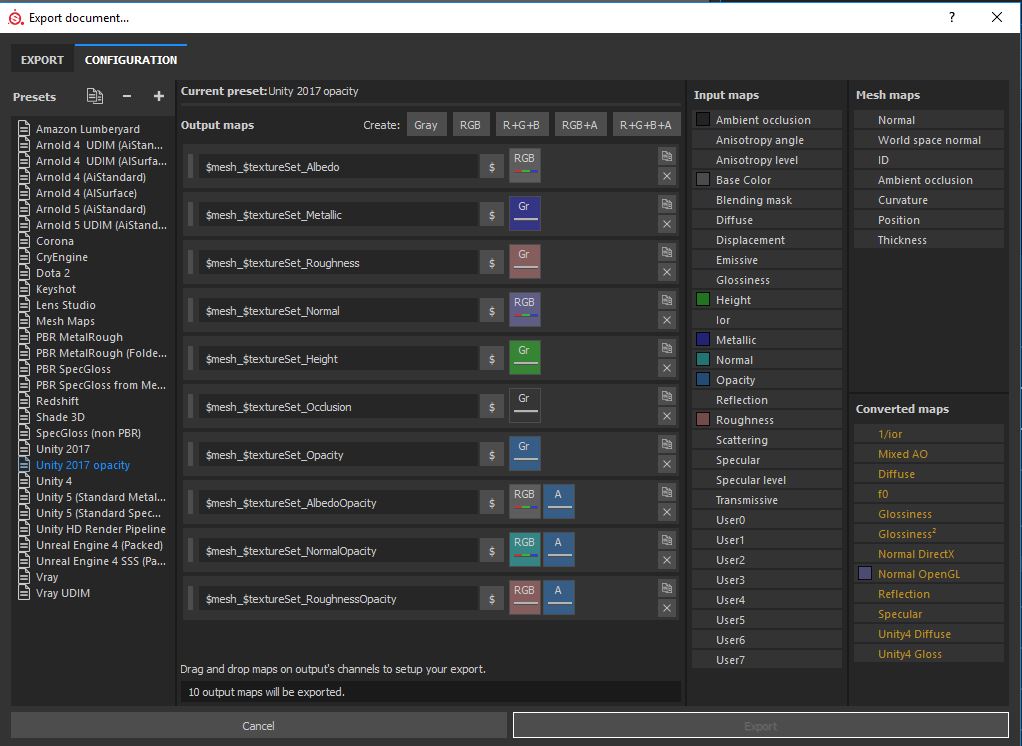Viewport: 1022px width, 746px height.
Task: Create a new Gray output map
Action: coord(426,124)
